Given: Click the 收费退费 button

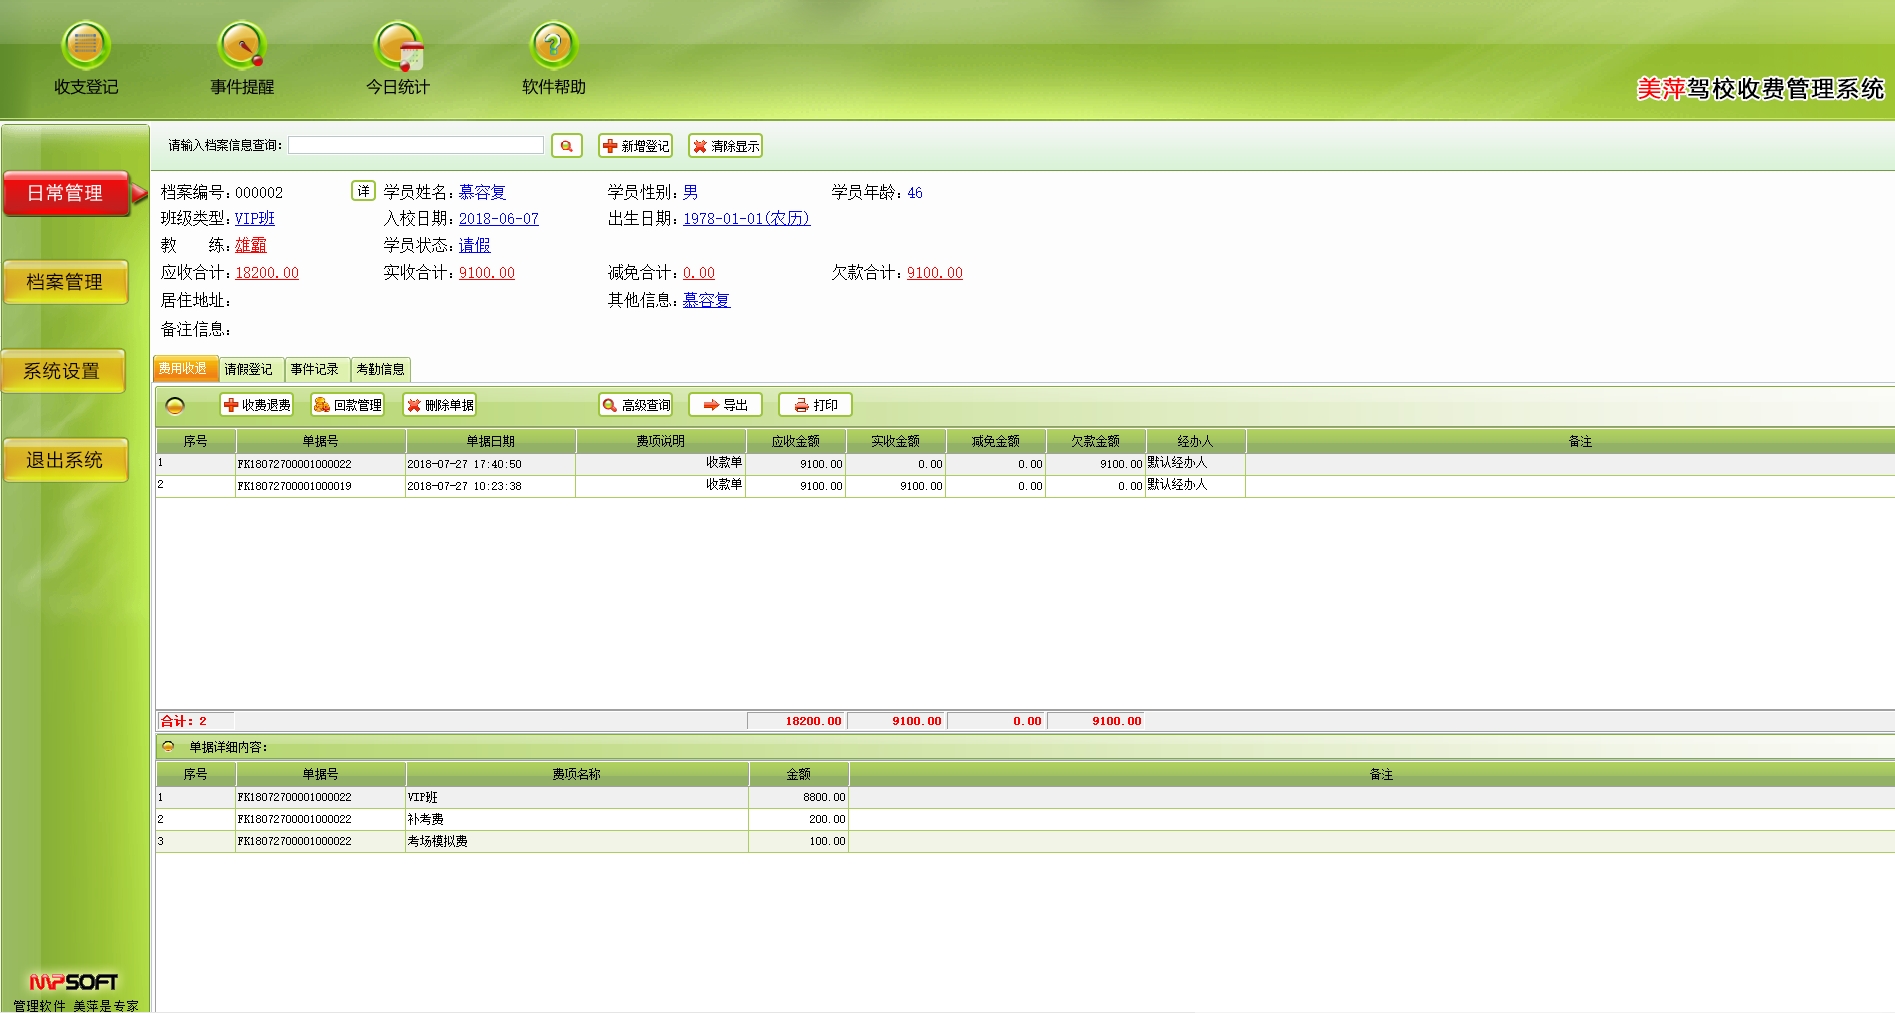Looking at the screenshot, I should pyautogui.click(x=256, y=405).
